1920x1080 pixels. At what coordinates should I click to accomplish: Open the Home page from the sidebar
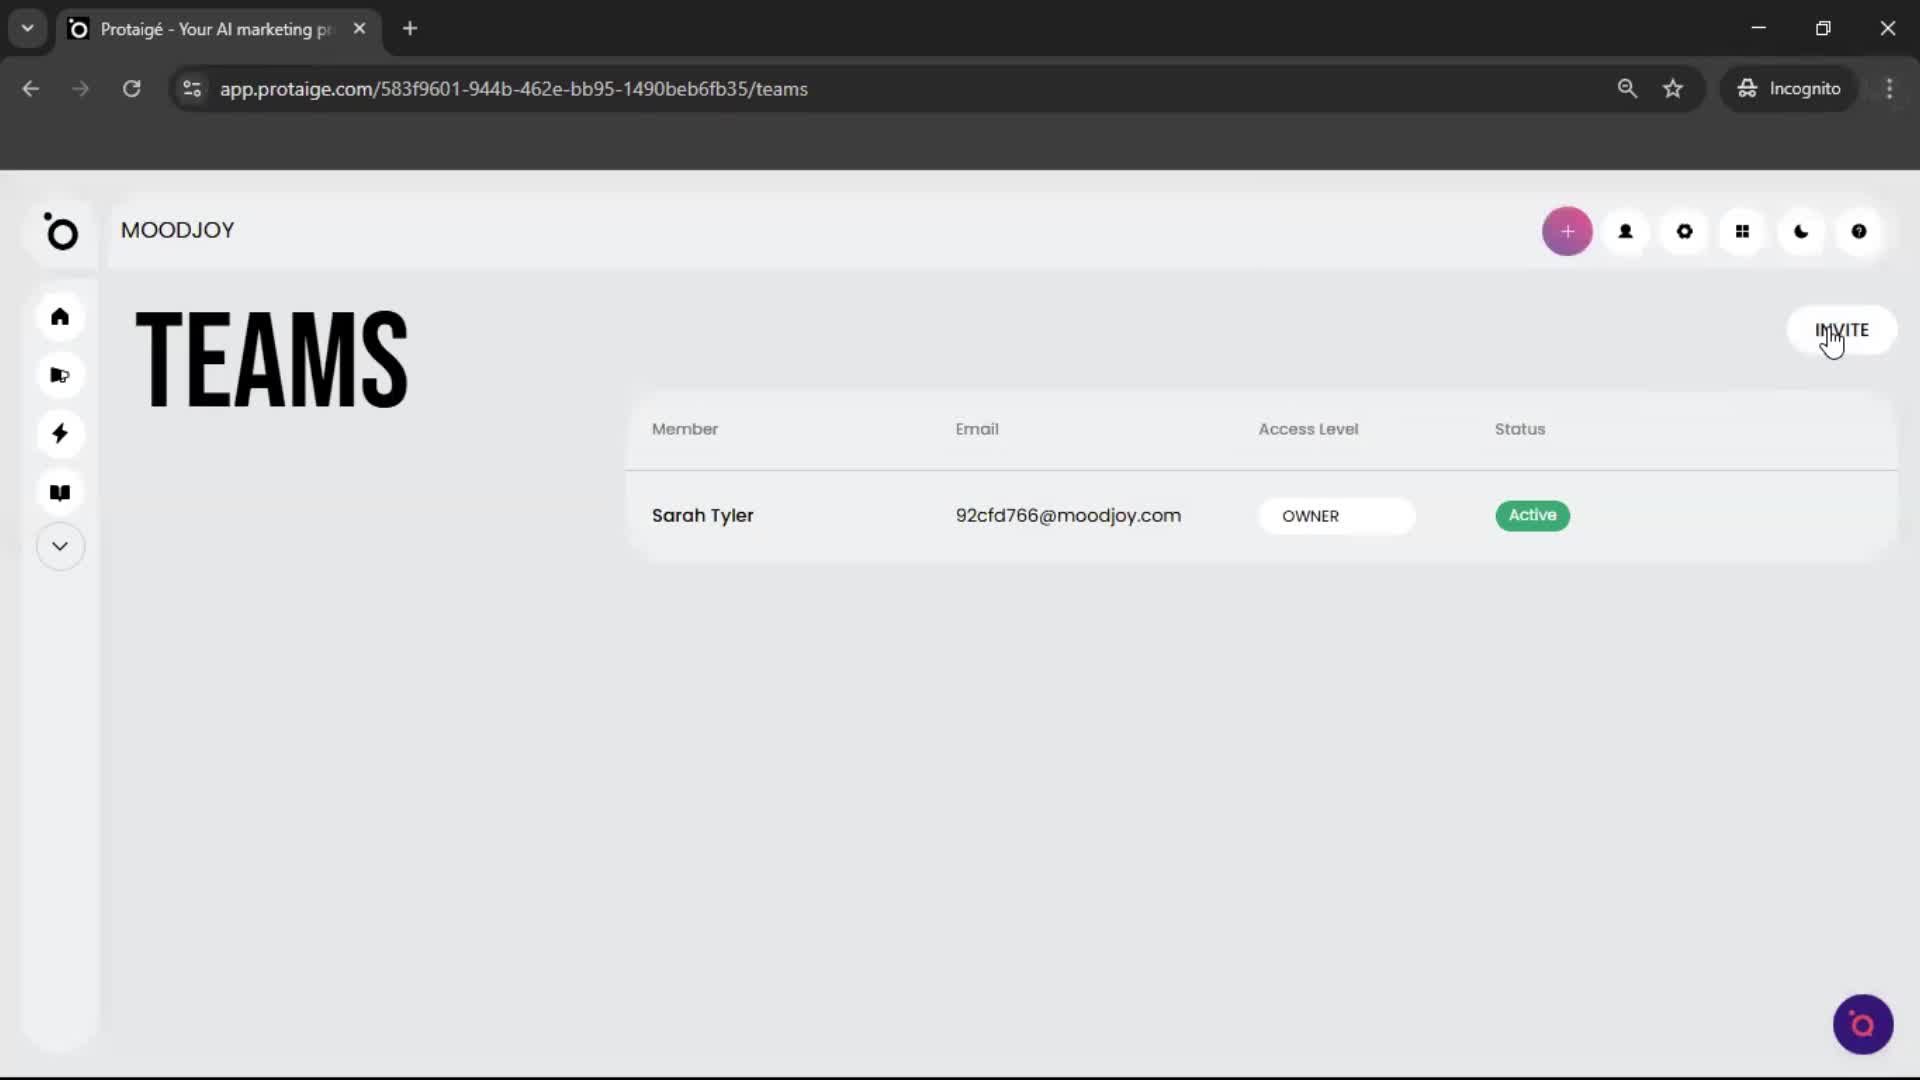tap(60, 316)
